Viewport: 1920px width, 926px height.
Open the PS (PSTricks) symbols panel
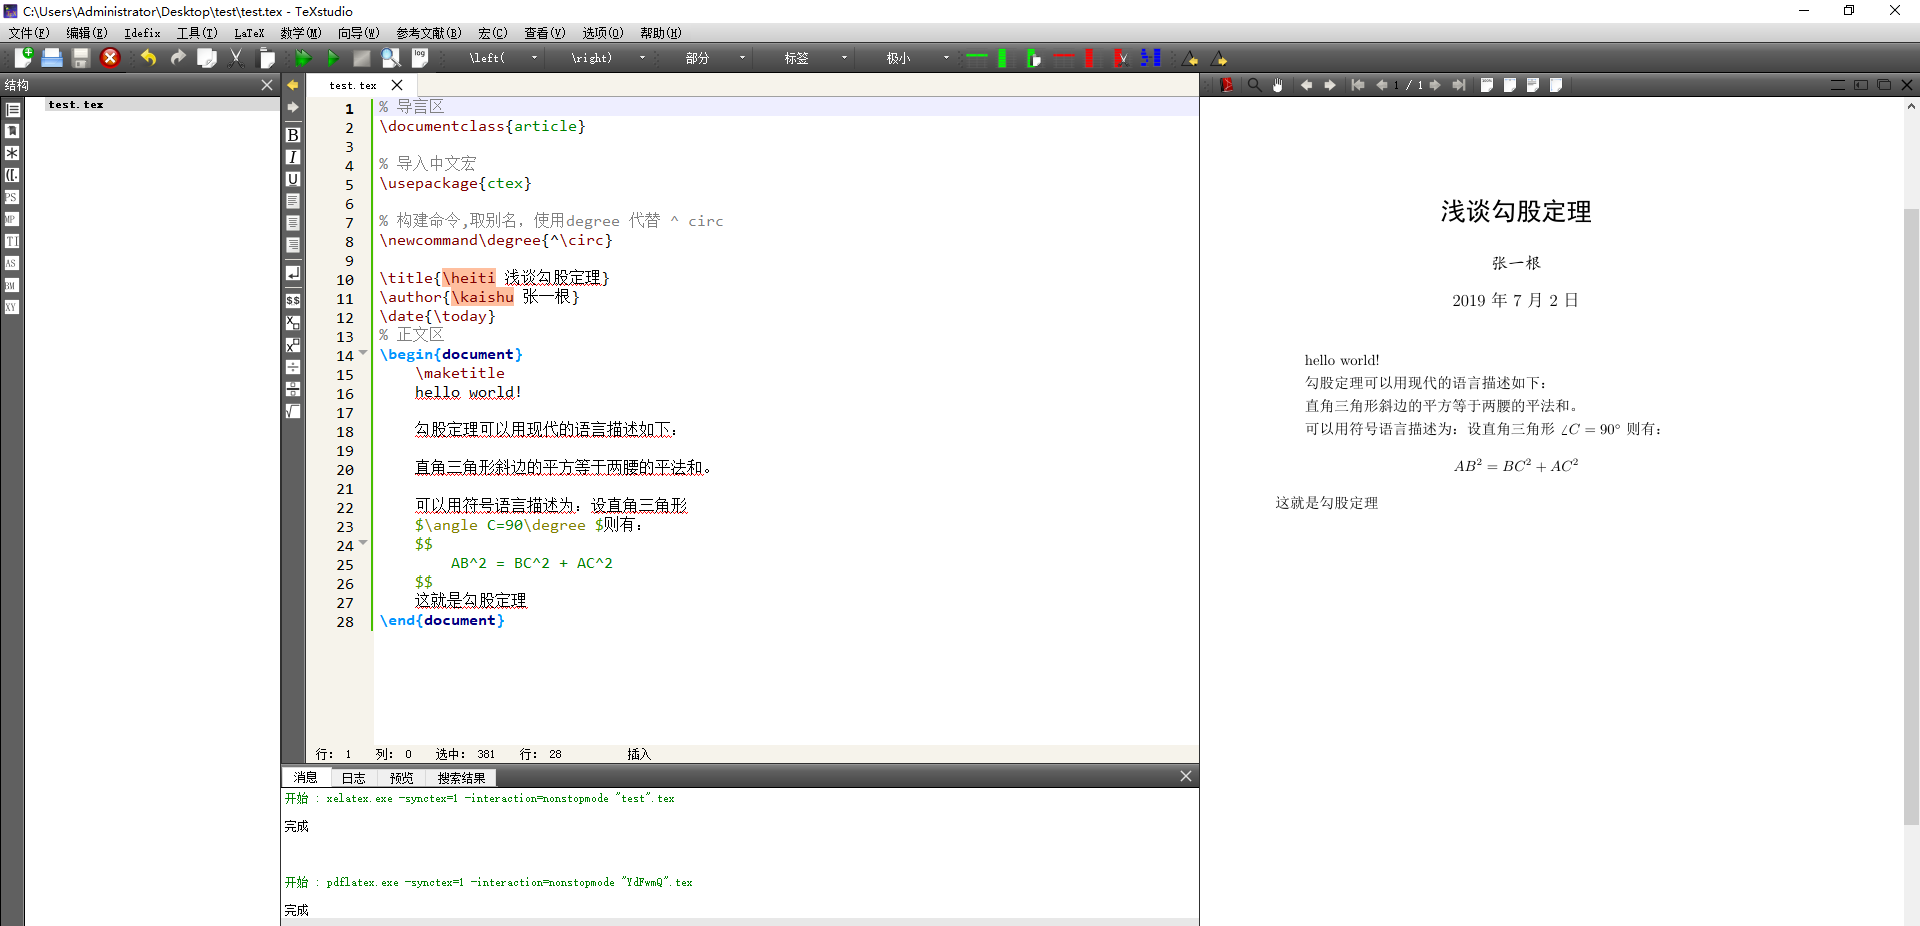[x=12, y=197]
